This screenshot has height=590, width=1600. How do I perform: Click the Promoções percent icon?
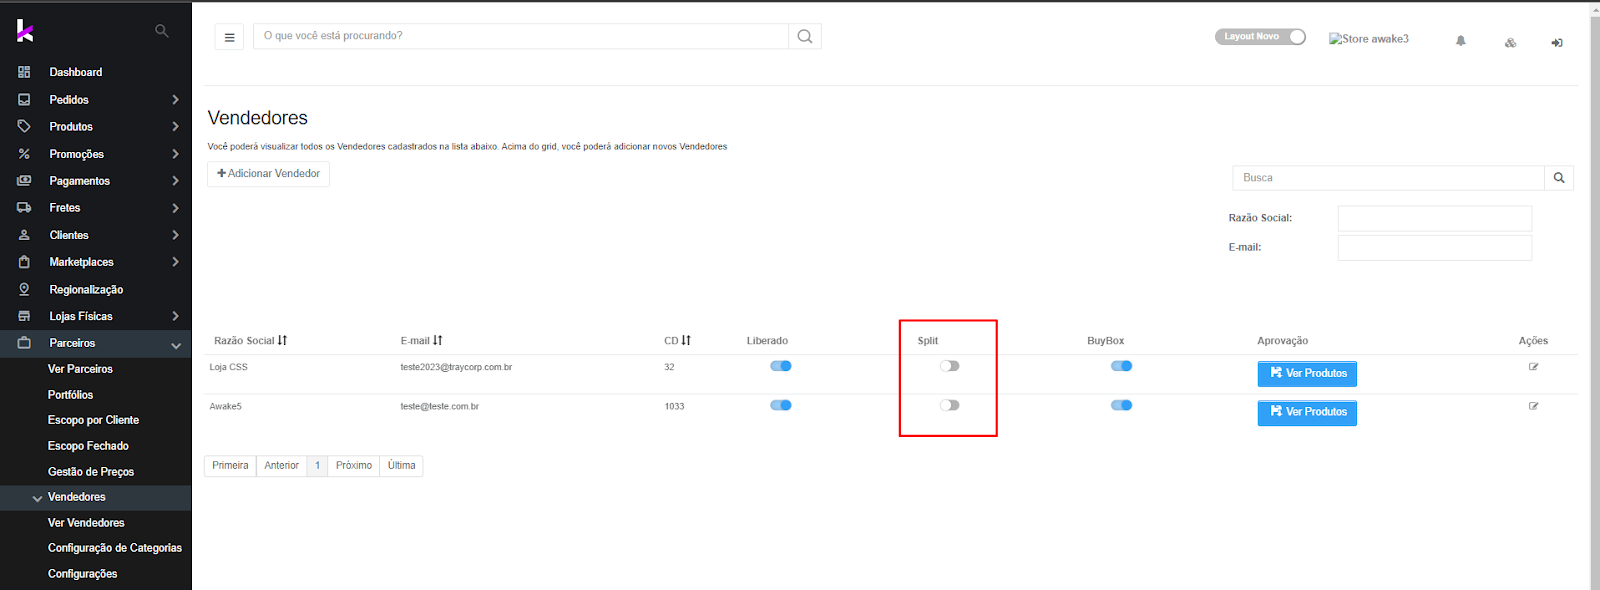24,154
